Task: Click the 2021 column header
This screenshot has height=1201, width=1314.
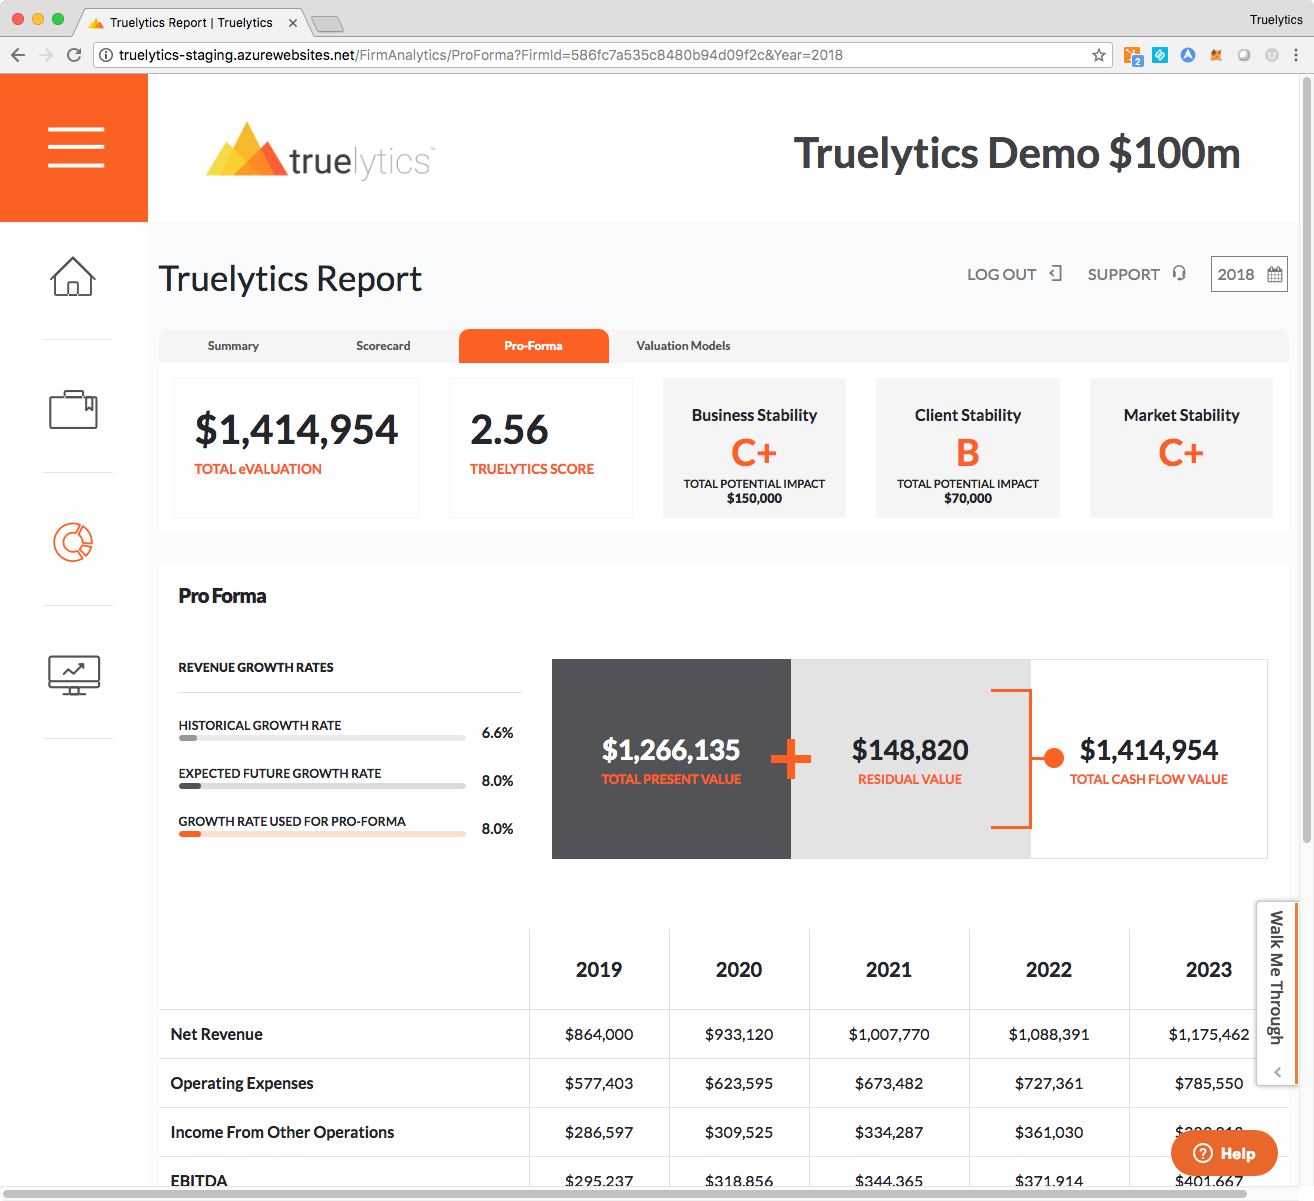Action: click(889, 969)
